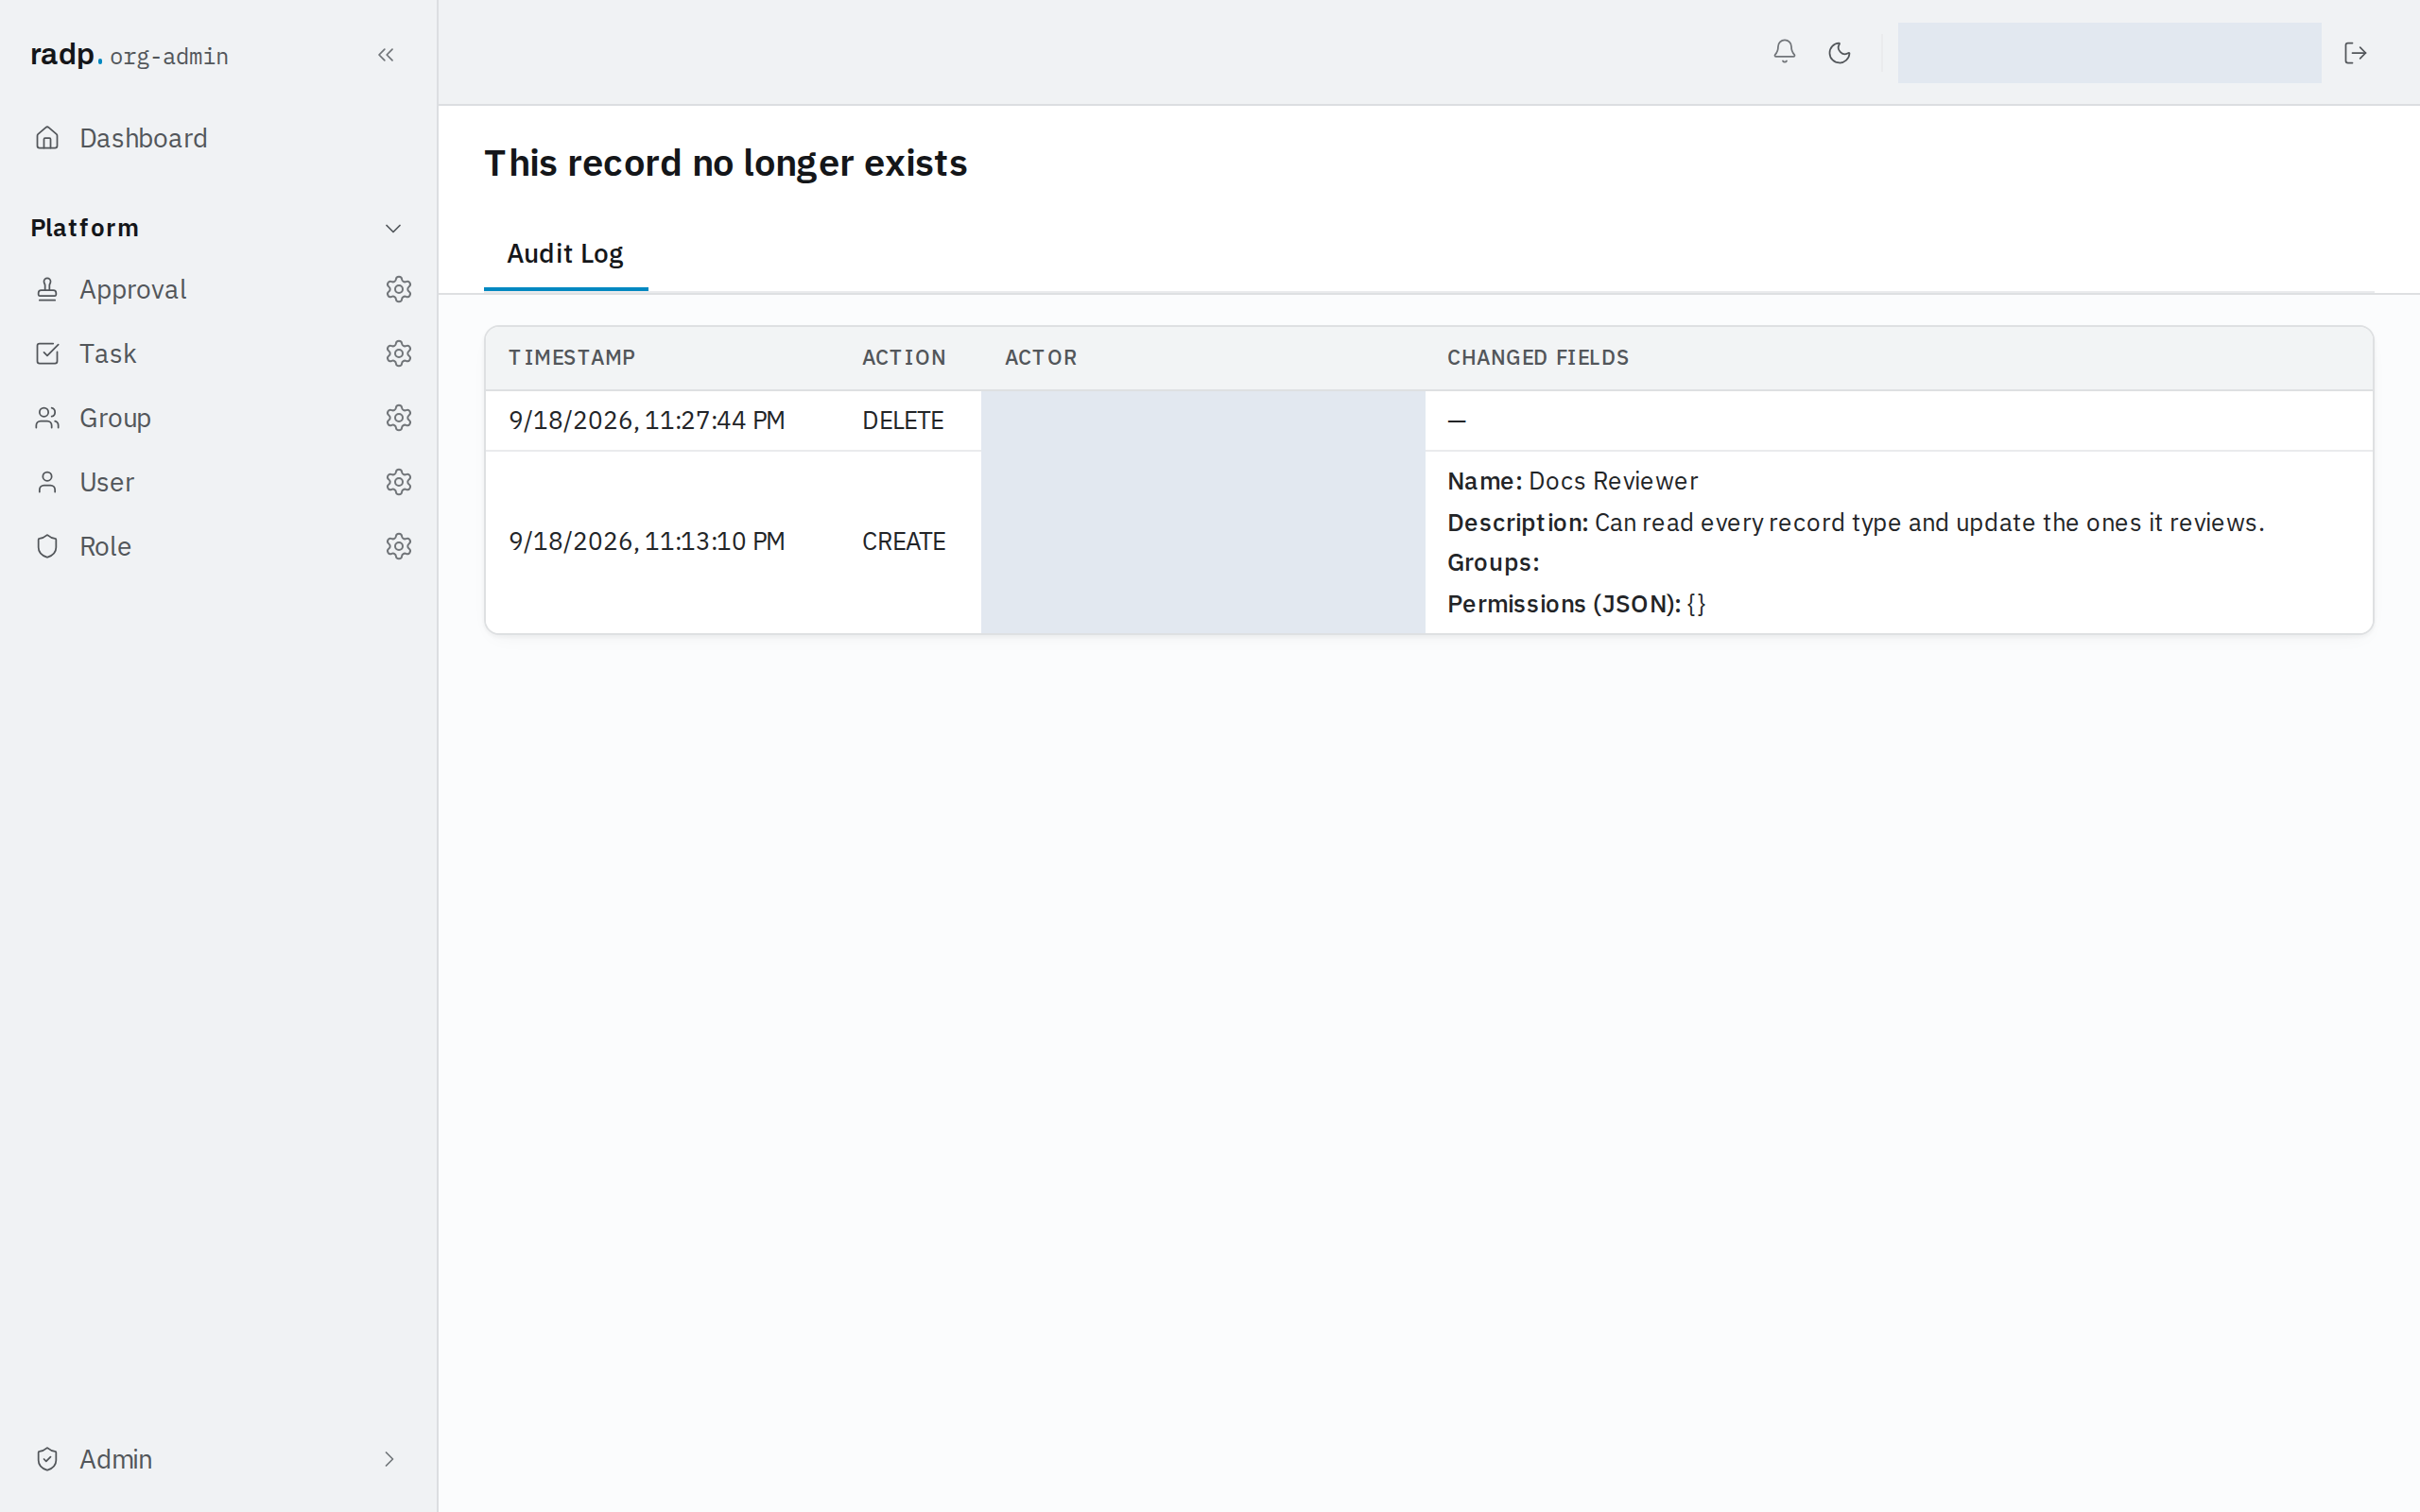2420x1512 pixels.
Task: Click the Approval stamp icon
Action: pyautogui.click(x=47, y=289)
